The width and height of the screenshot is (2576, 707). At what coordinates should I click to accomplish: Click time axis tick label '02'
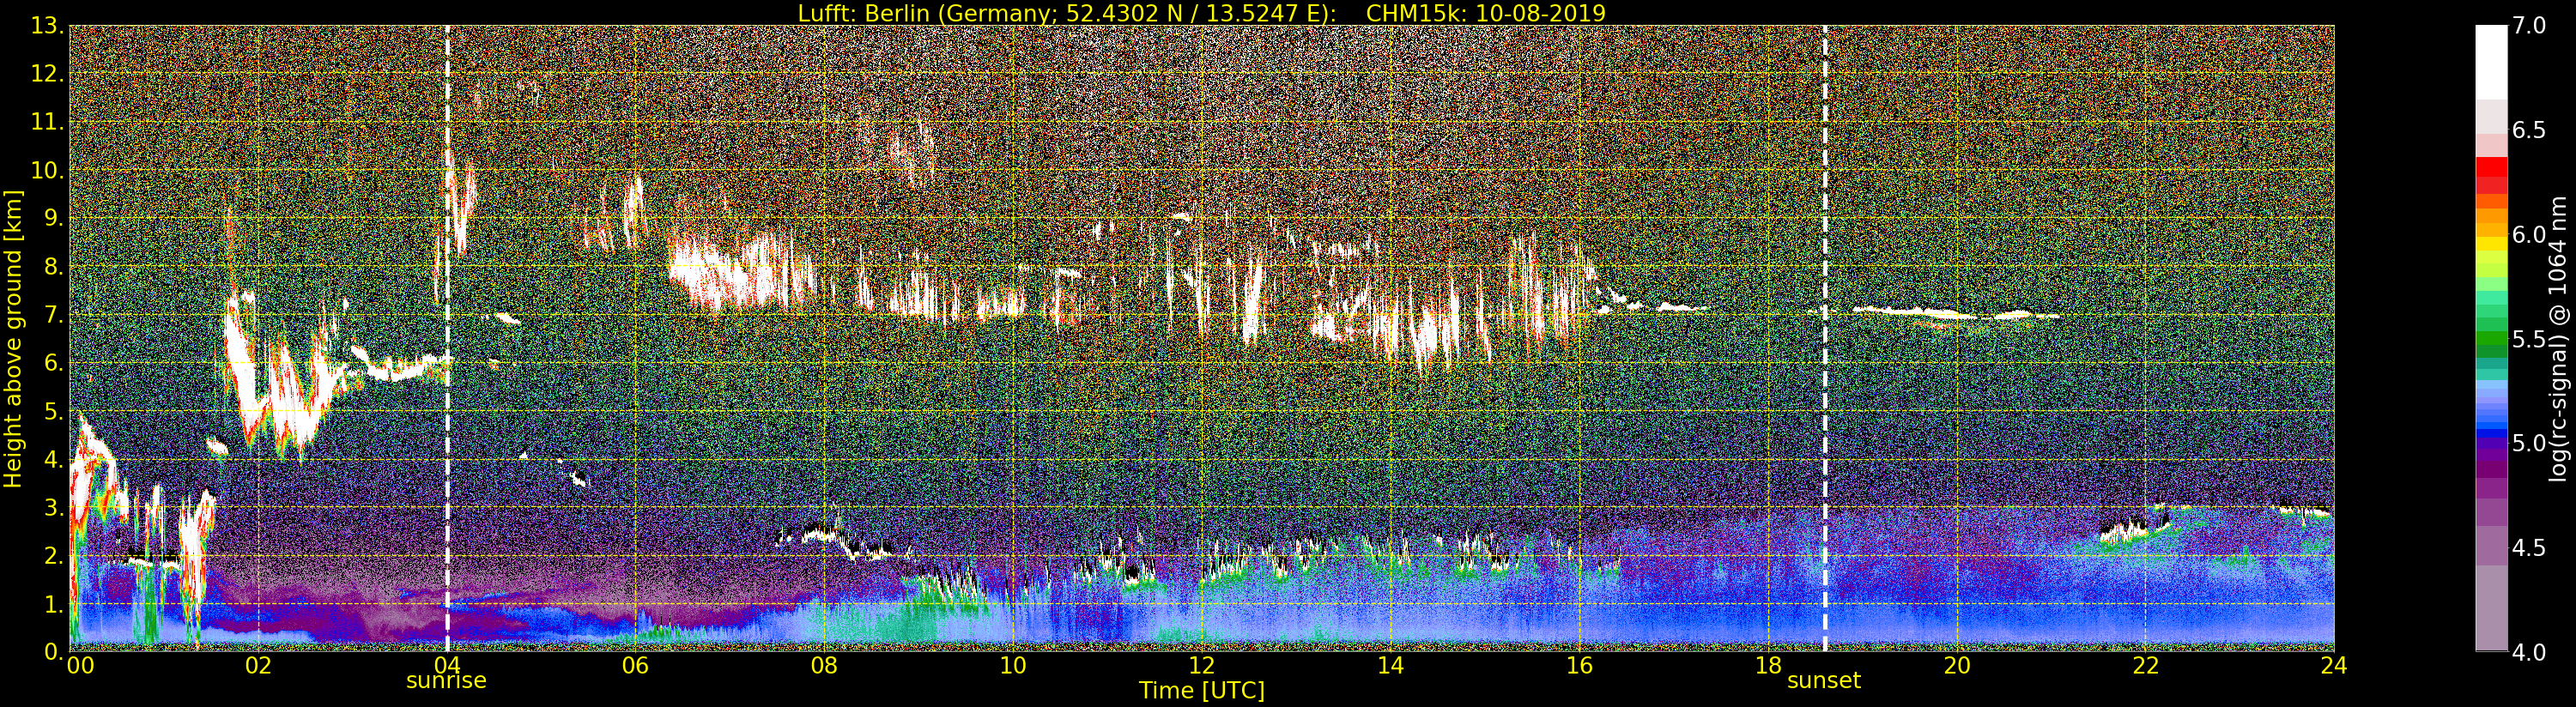(258, 665)
